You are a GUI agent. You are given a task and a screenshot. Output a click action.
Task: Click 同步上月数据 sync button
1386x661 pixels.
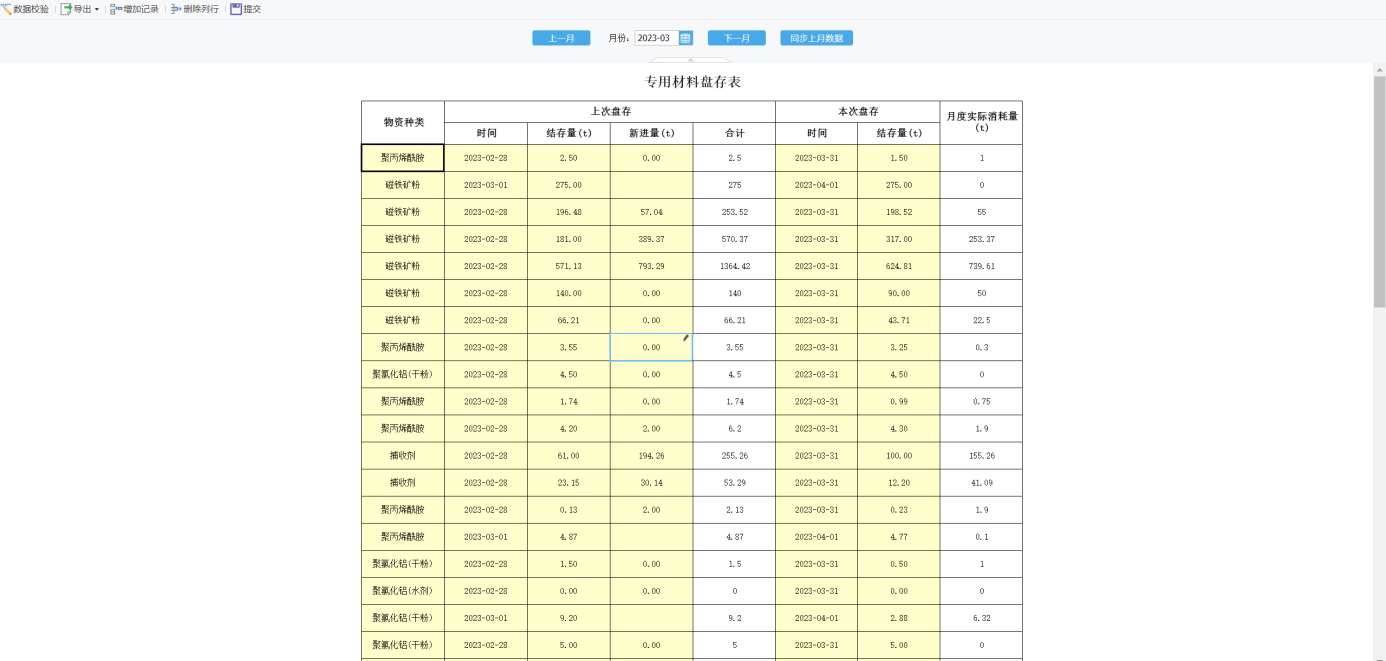[x=816, y=38]
